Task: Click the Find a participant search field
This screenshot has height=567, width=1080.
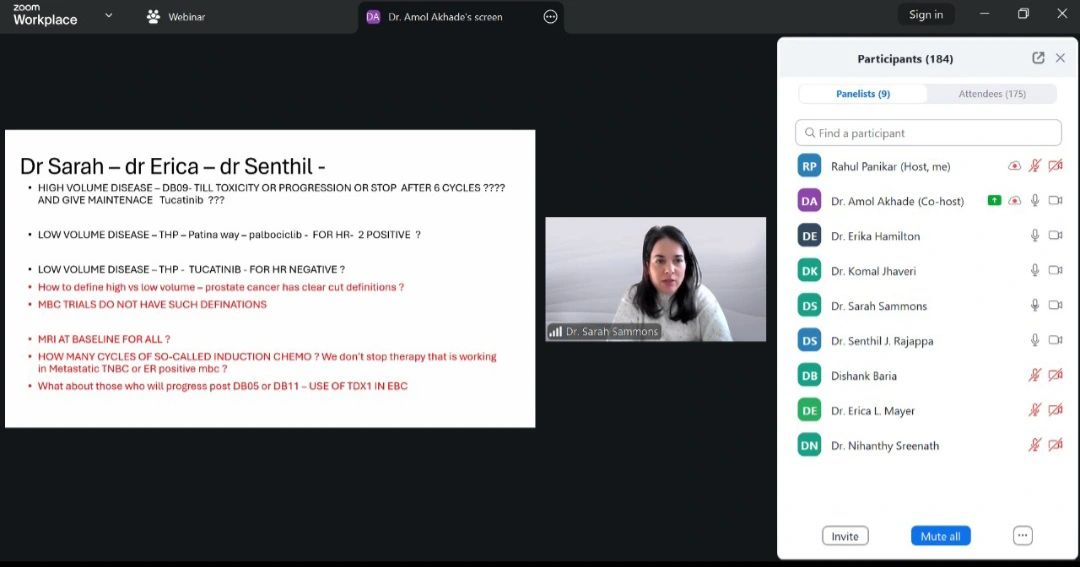Action: [x=928, y=133]
